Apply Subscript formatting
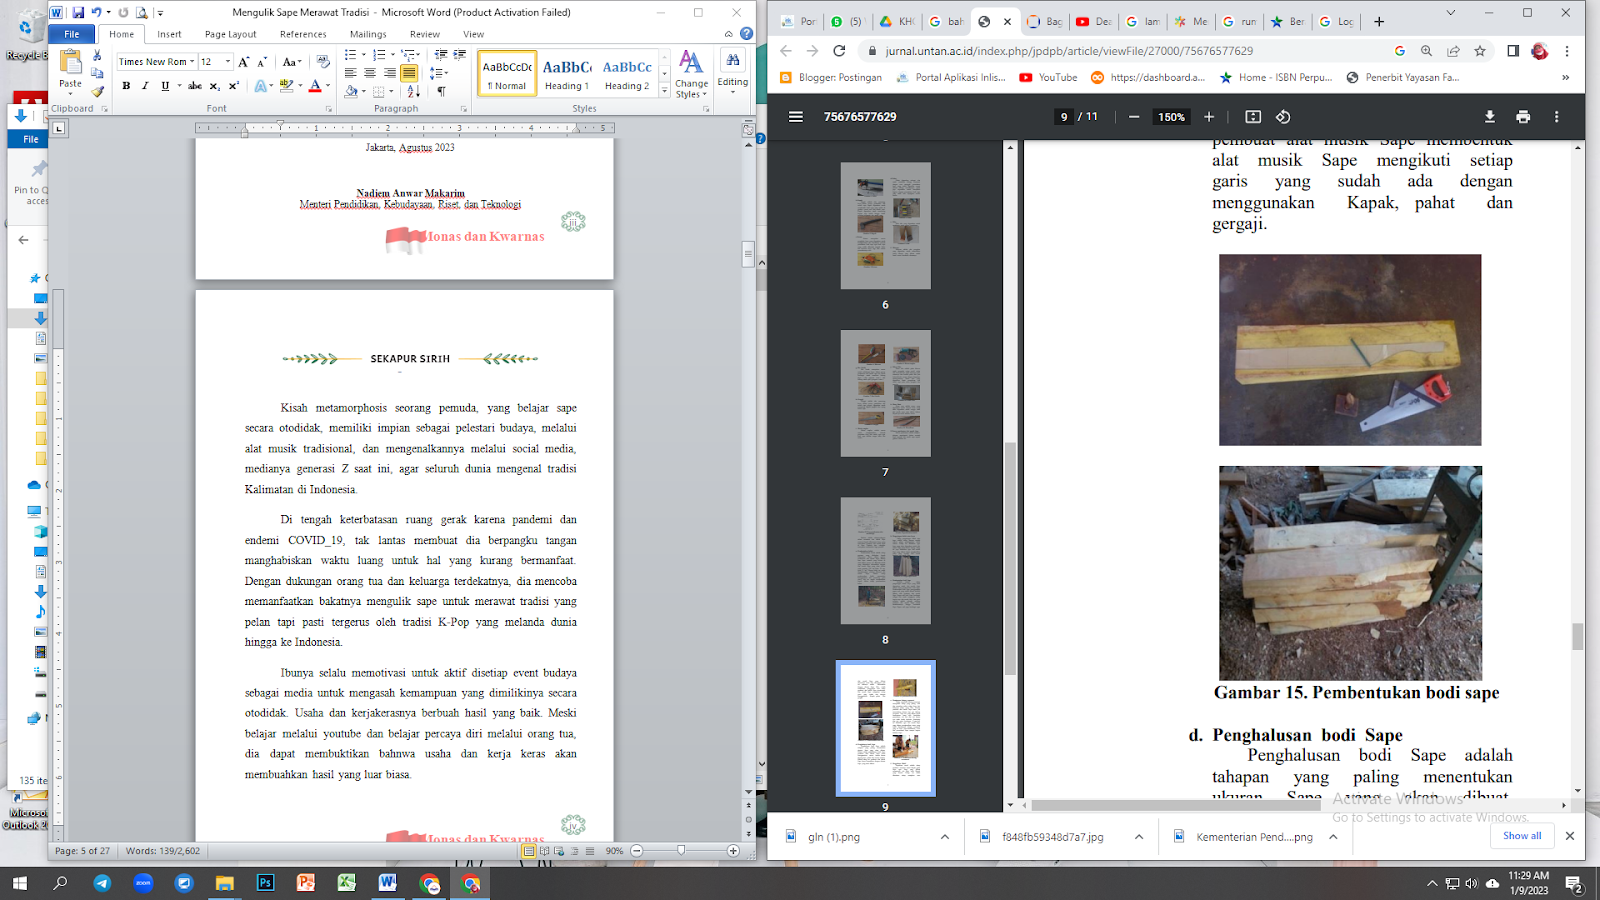 pyautogui.click(x=215, y=86)
